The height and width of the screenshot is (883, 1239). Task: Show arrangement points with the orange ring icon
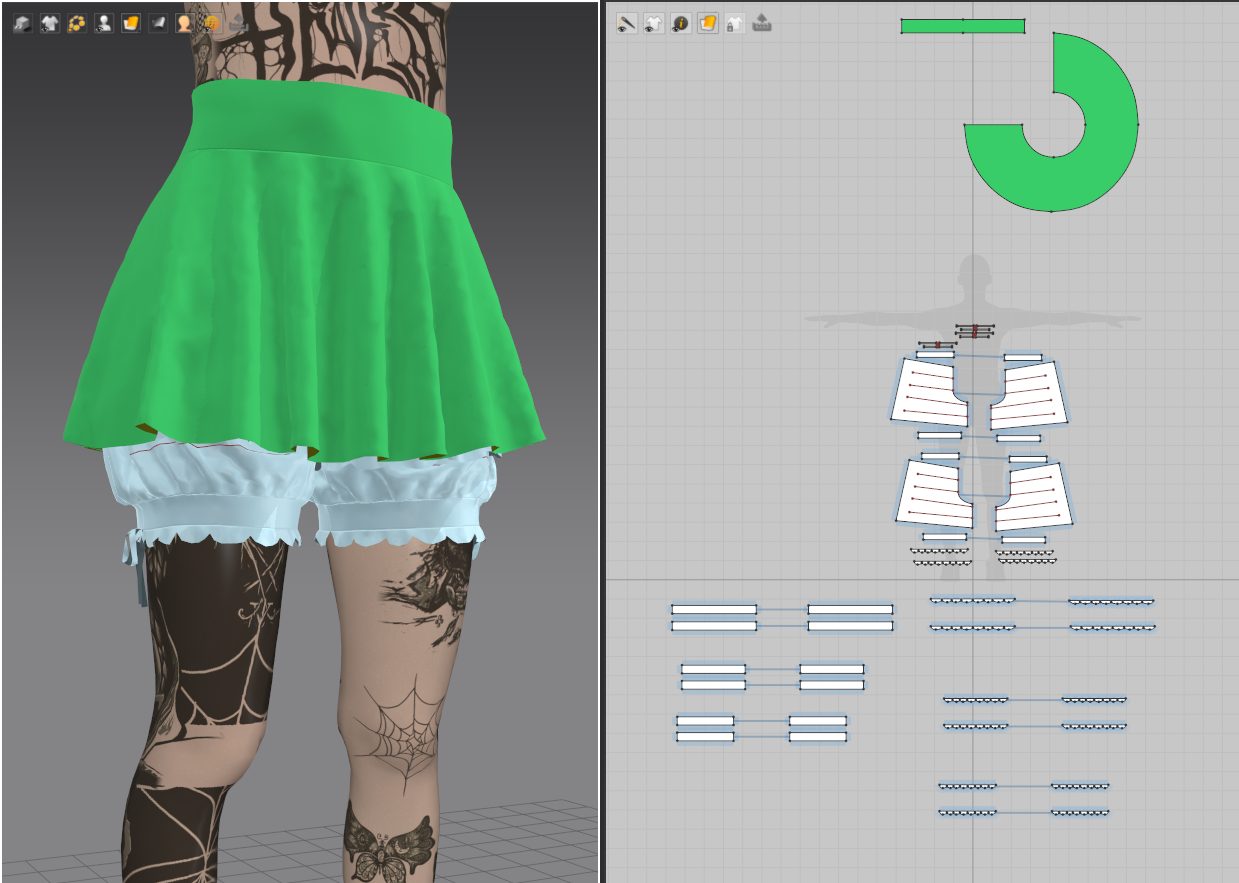[76, 23]
